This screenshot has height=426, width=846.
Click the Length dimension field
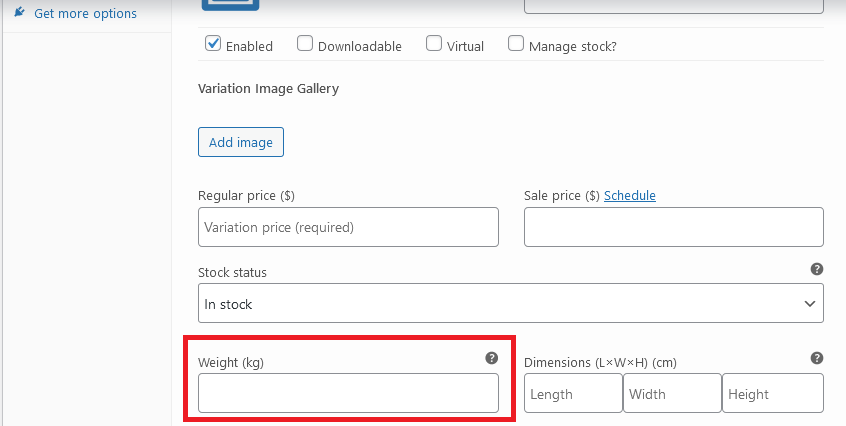[573, 393]
